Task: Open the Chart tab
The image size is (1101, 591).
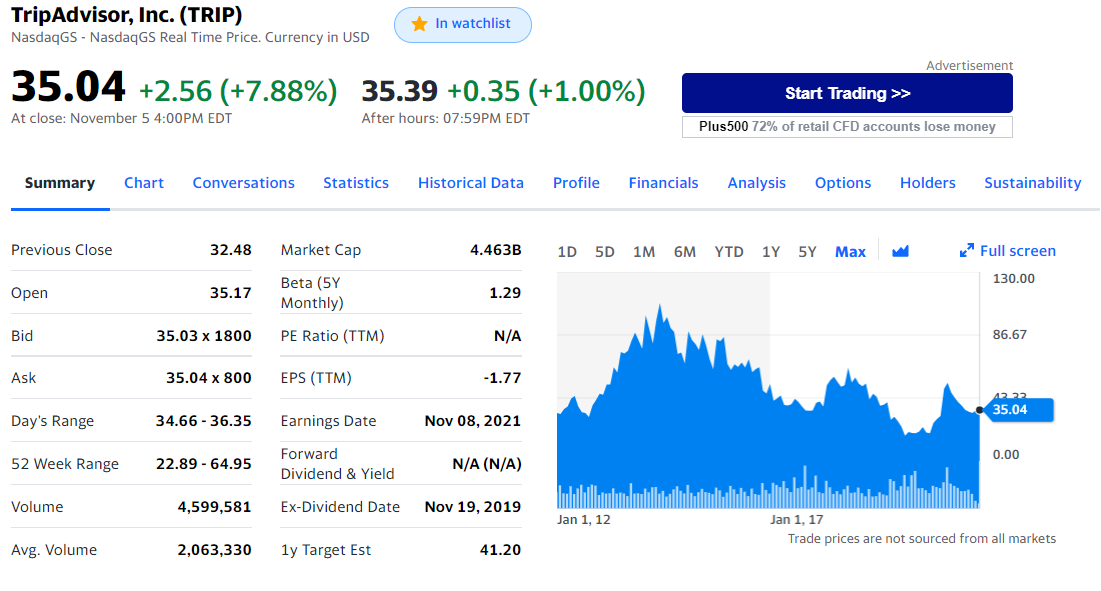Action: click(144, 183)
